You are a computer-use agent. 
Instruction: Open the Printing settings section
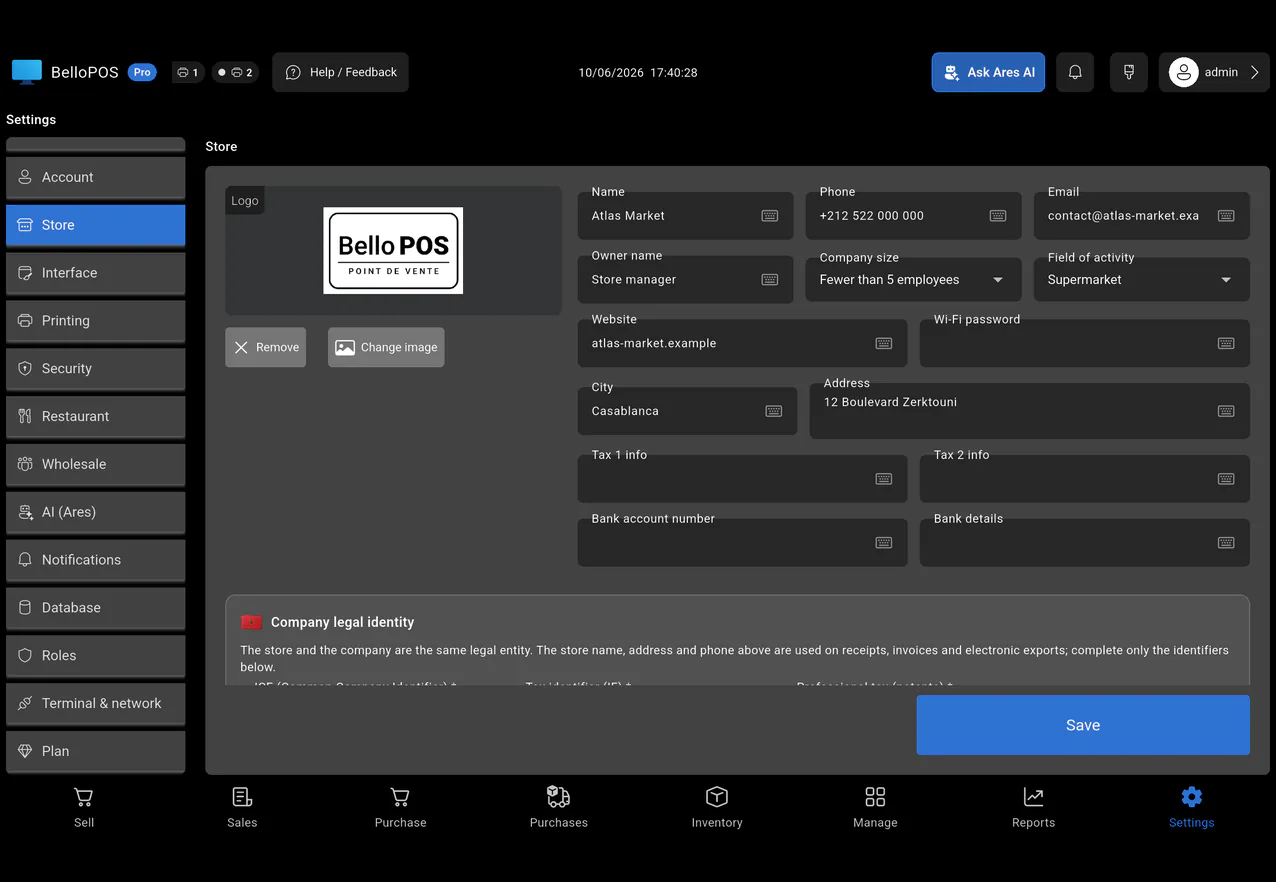tap(96, 321)
